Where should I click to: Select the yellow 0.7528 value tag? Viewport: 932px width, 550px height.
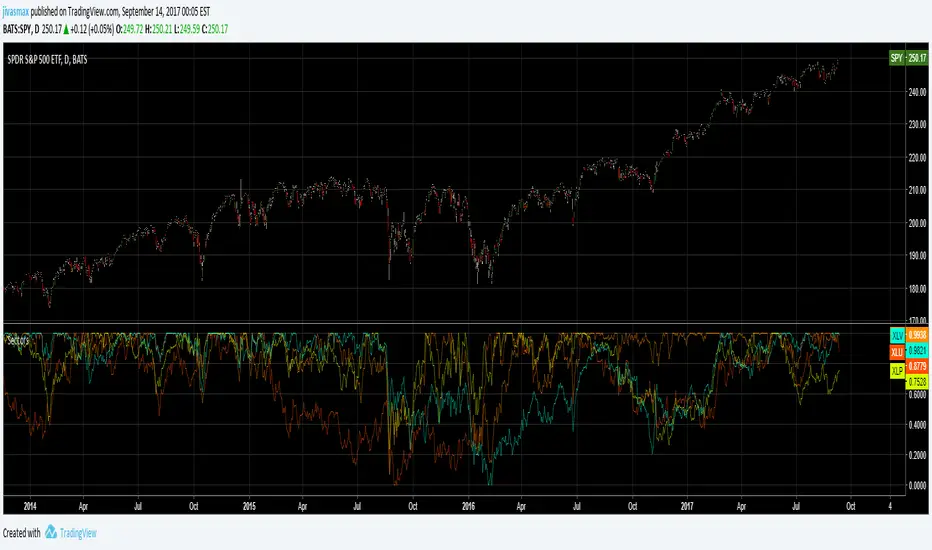[917, 382]
